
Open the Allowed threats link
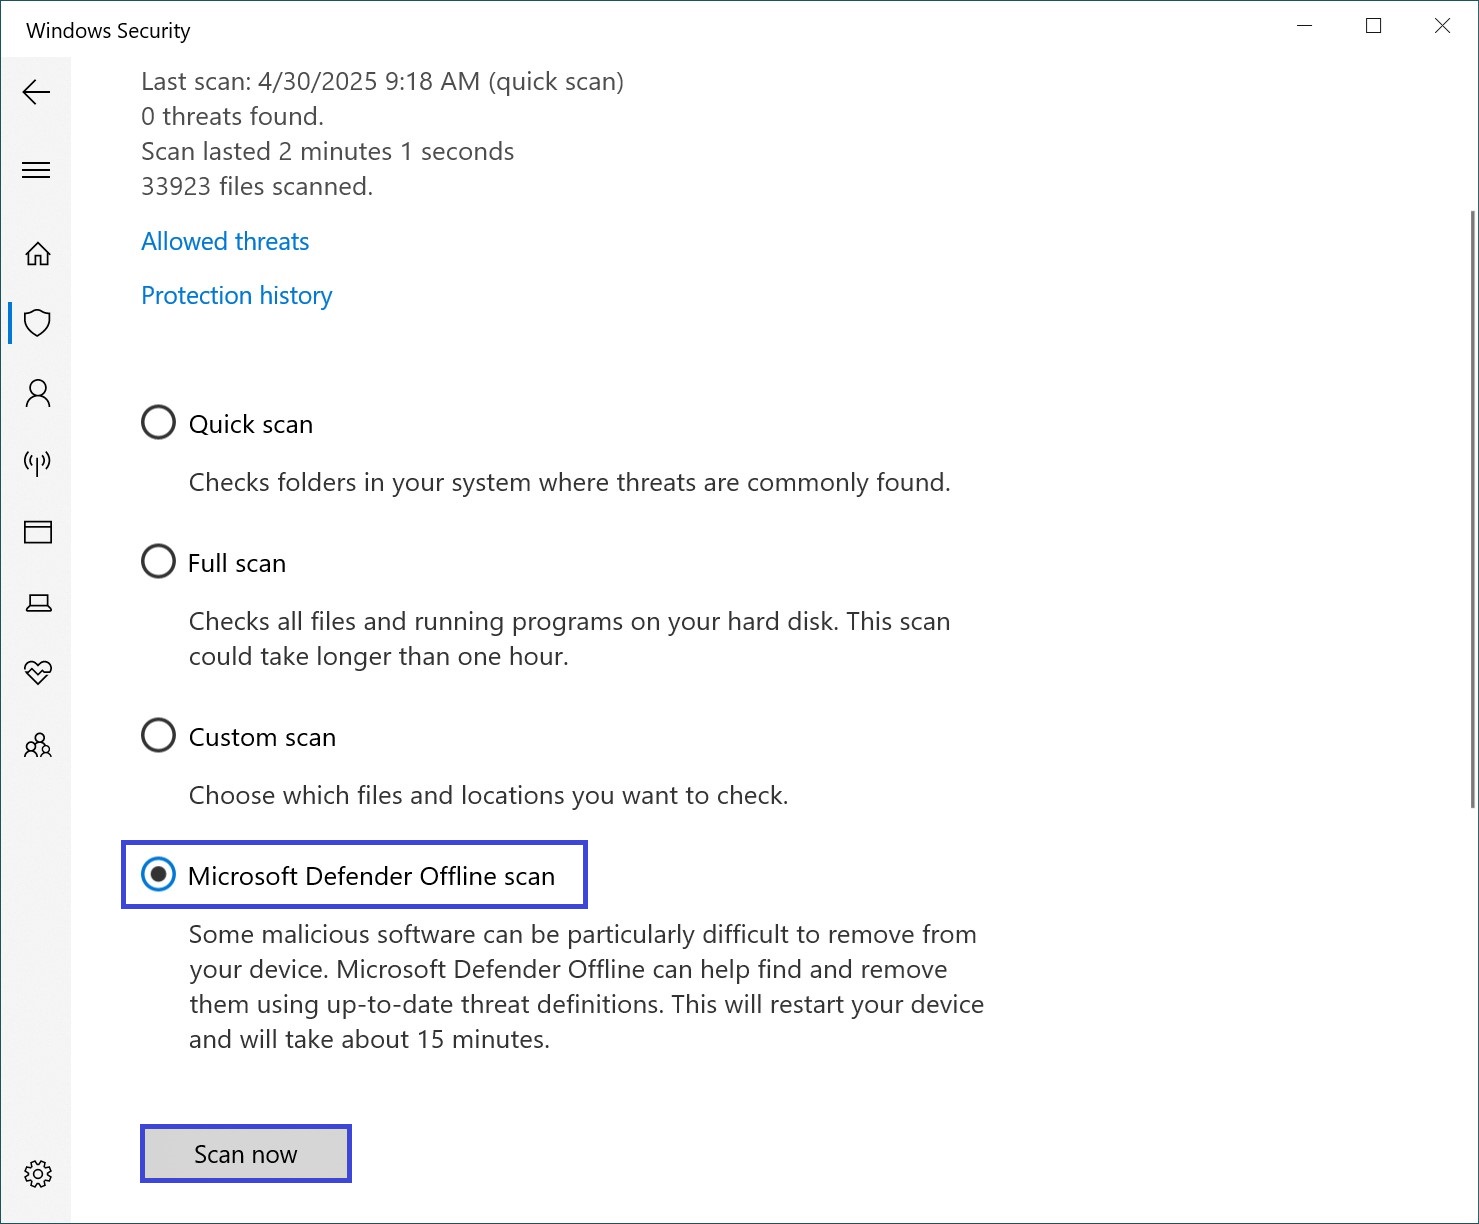(x=225, y=241)
